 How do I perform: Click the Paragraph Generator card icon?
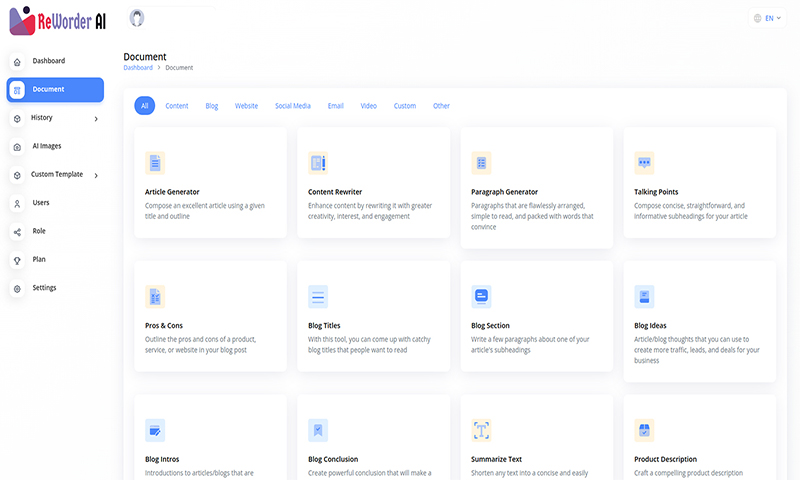481,163
